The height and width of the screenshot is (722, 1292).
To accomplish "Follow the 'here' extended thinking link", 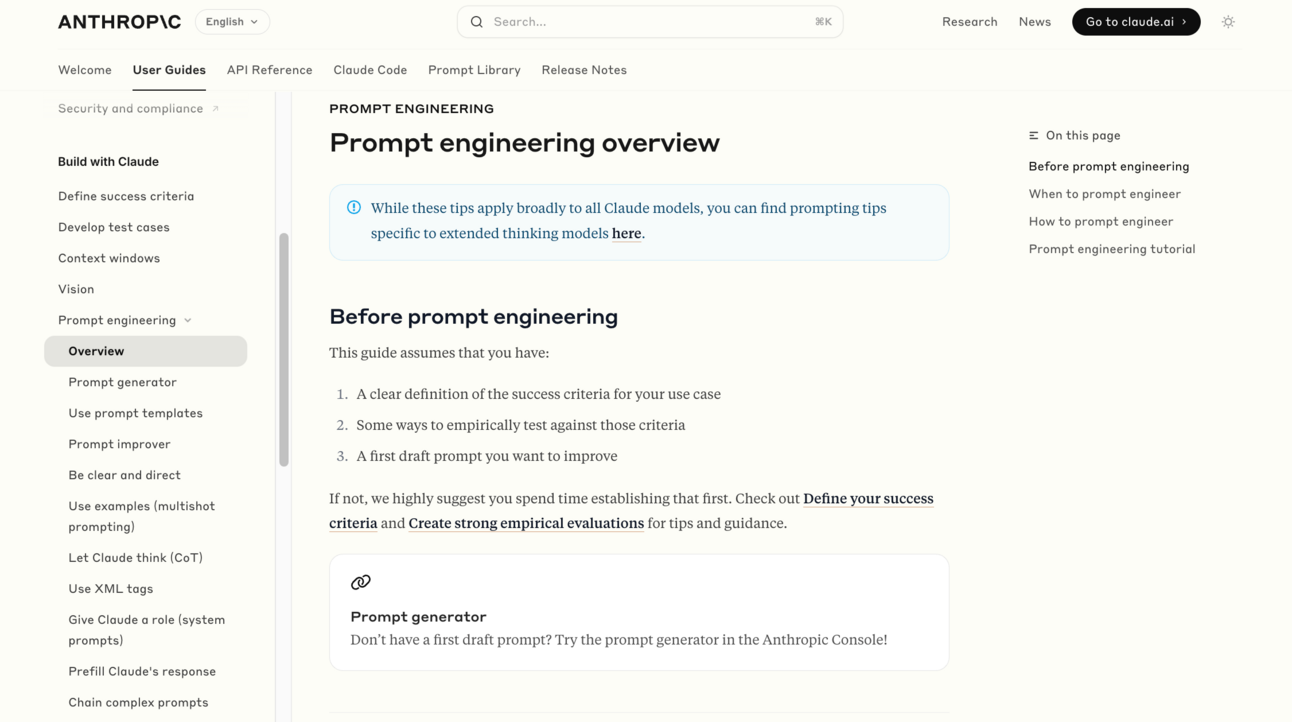I will click(626, 233).
